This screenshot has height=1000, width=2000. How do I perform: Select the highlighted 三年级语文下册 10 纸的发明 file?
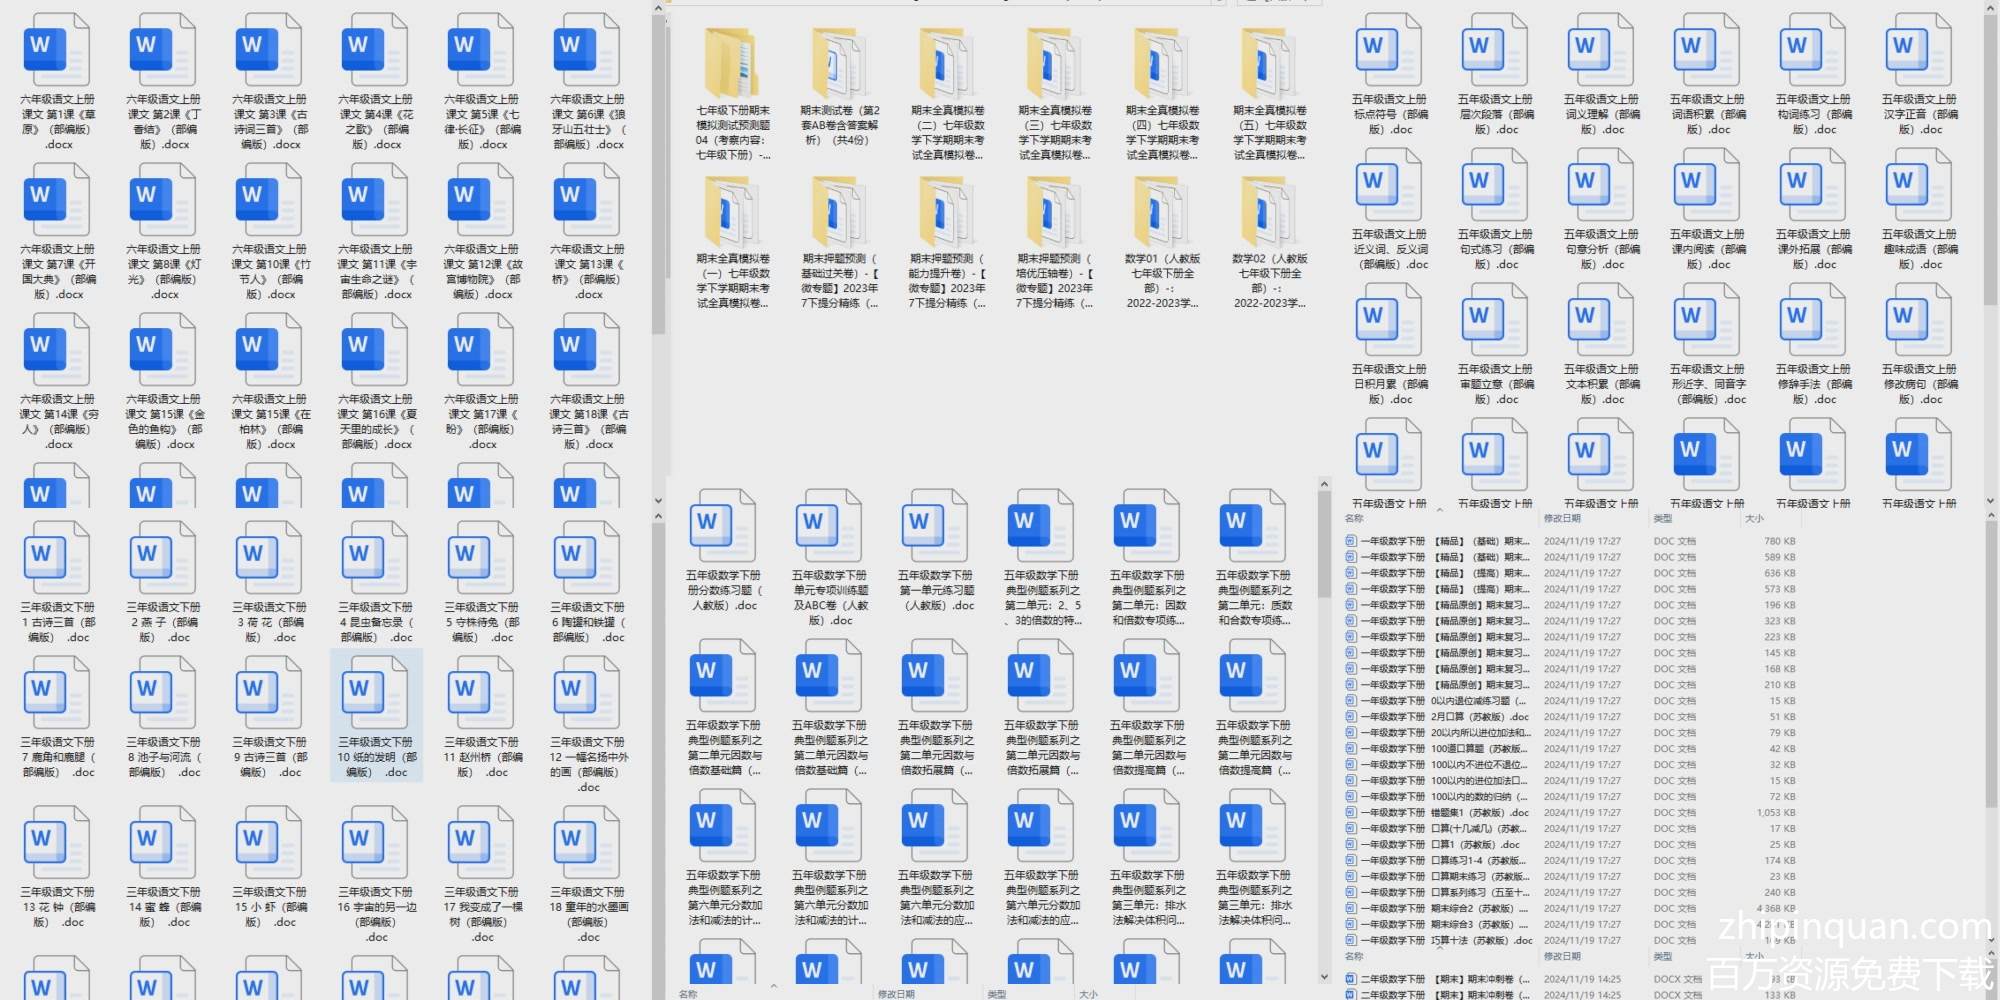376,714
